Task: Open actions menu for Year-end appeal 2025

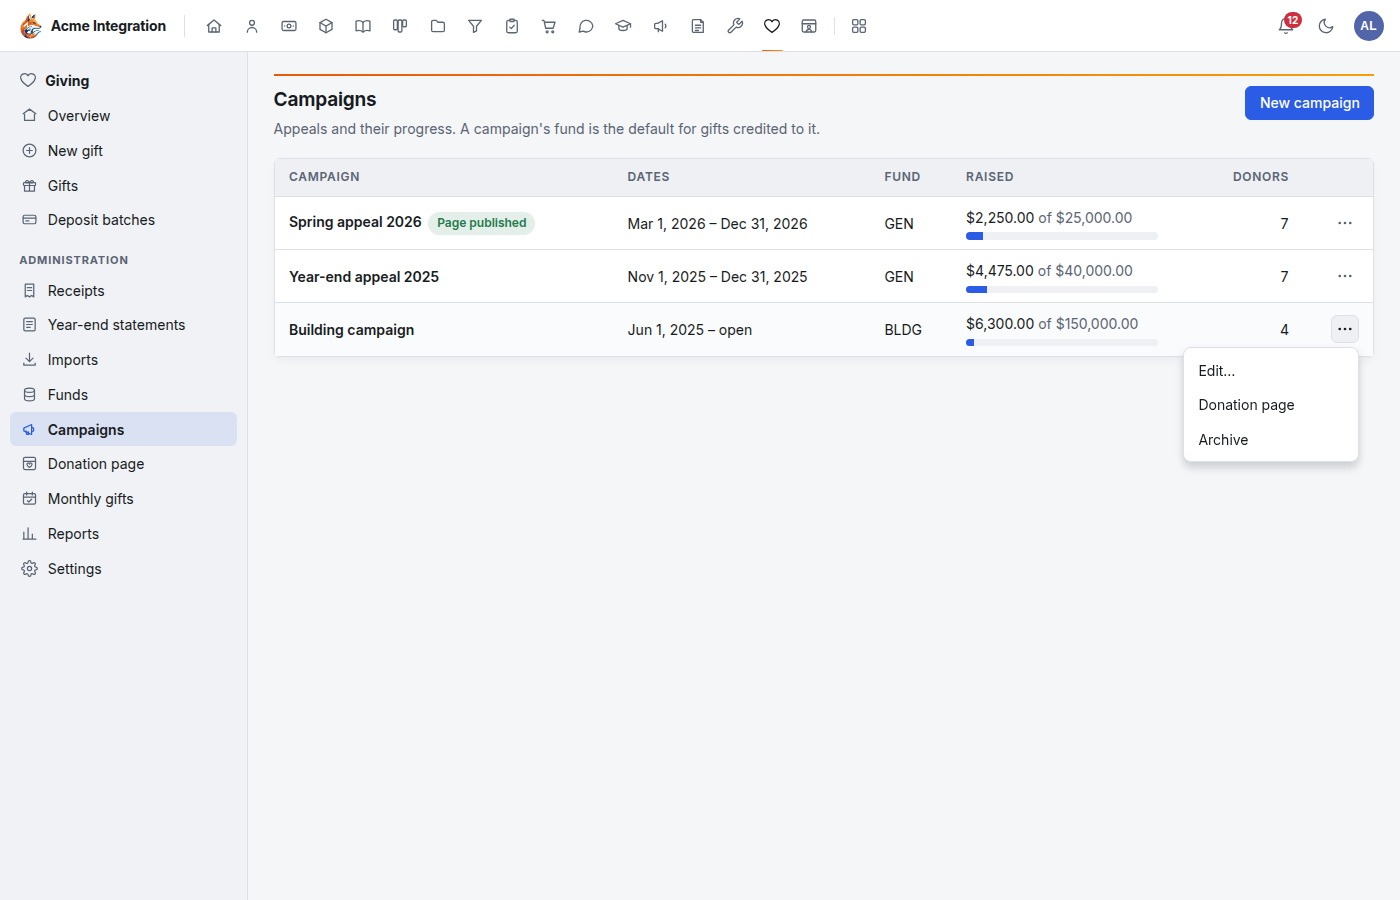Action: point(1345,276)
